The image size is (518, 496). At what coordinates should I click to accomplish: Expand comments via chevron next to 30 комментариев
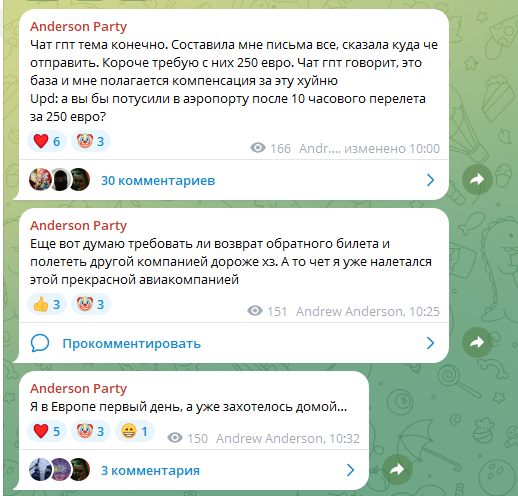[x=430, y=180]
